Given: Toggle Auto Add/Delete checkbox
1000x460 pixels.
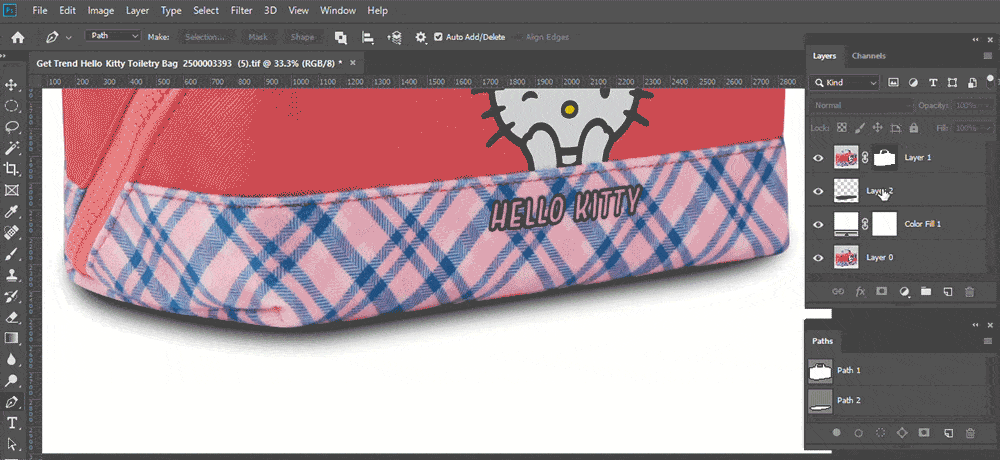Looking at the screenshot, I should point(438,37).
